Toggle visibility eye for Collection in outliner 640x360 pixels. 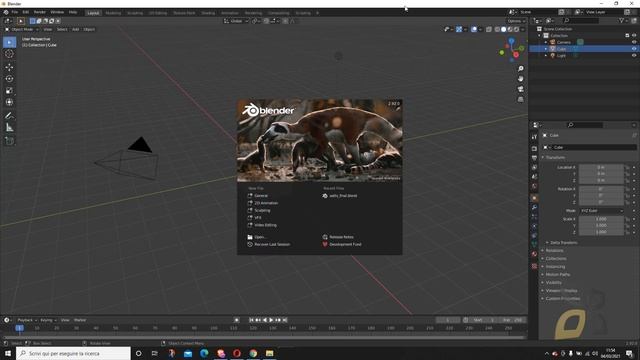coord(634,36)
